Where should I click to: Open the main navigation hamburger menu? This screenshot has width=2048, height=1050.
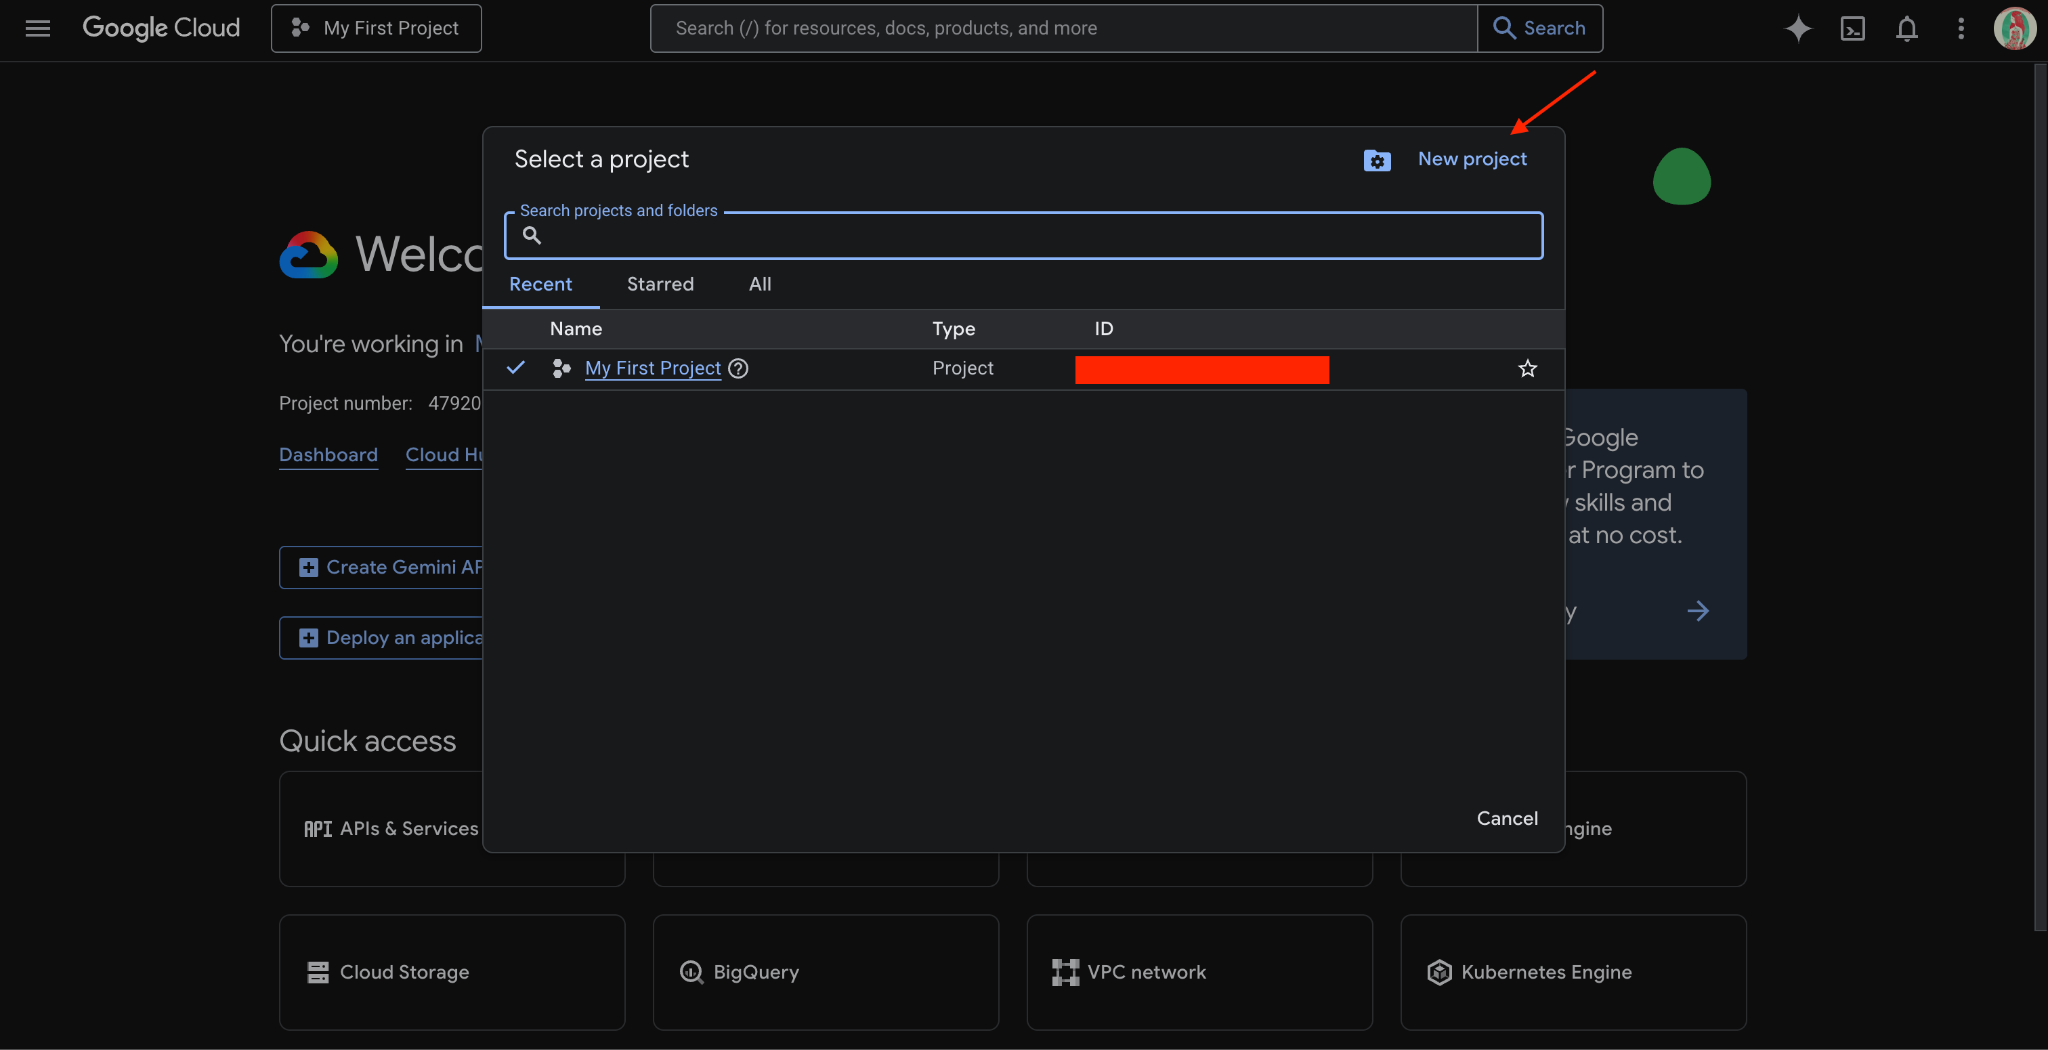(x=38, y=28)
